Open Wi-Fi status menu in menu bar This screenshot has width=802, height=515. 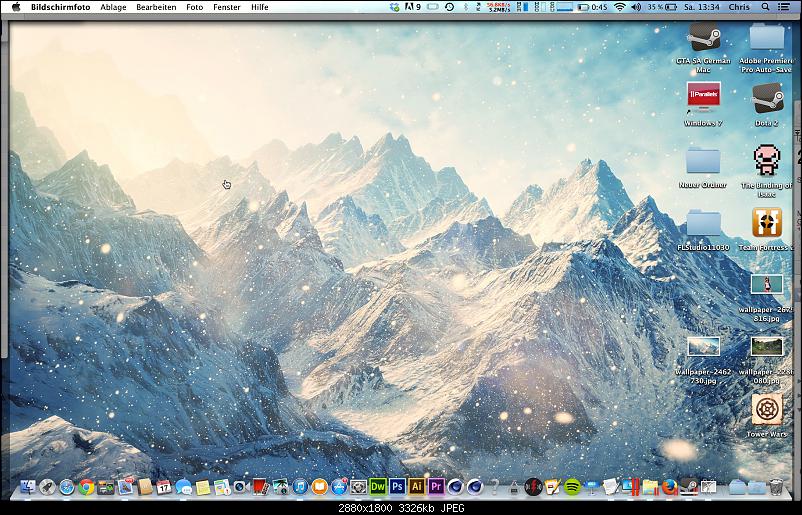[620, 7]
